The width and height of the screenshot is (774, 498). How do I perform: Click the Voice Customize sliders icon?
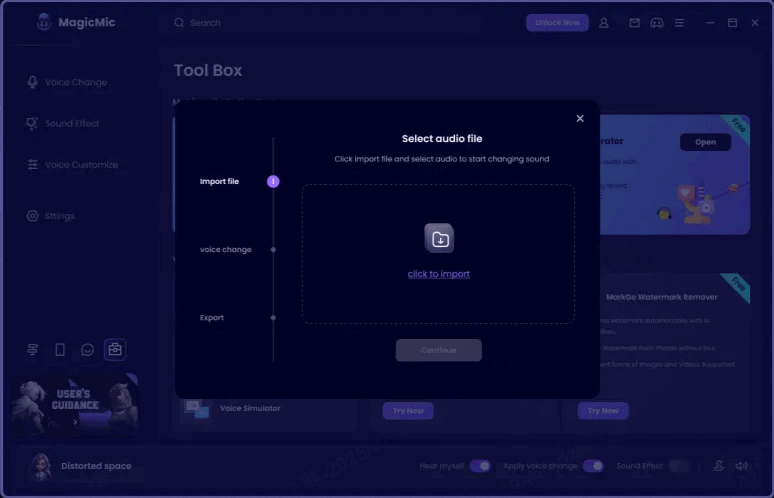coord(33,165)
